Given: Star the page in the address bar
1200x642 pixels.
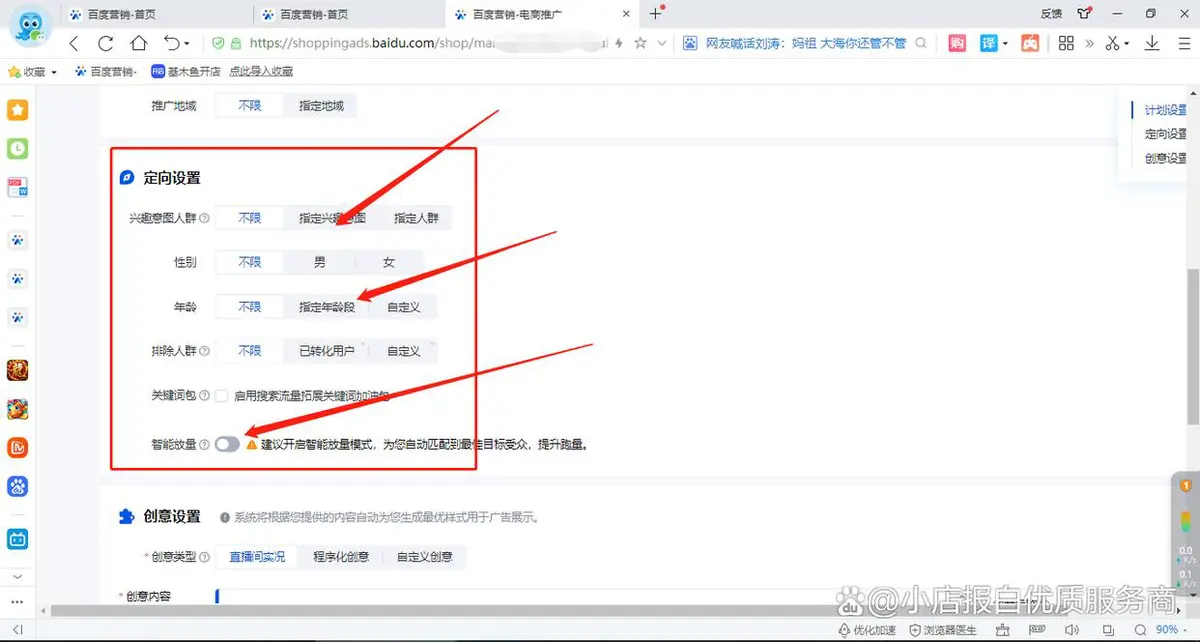Looking at the screenshot, I should pos(641,43).
